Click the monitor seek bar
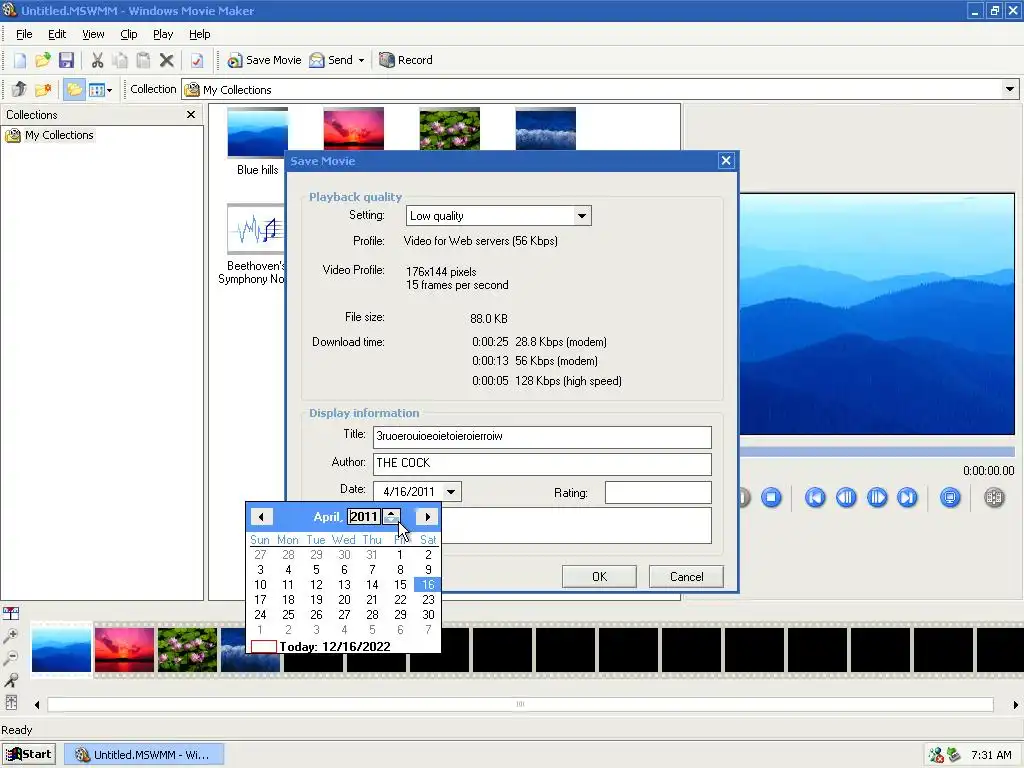The image size is (1024, 768). (x=877, y=451)
